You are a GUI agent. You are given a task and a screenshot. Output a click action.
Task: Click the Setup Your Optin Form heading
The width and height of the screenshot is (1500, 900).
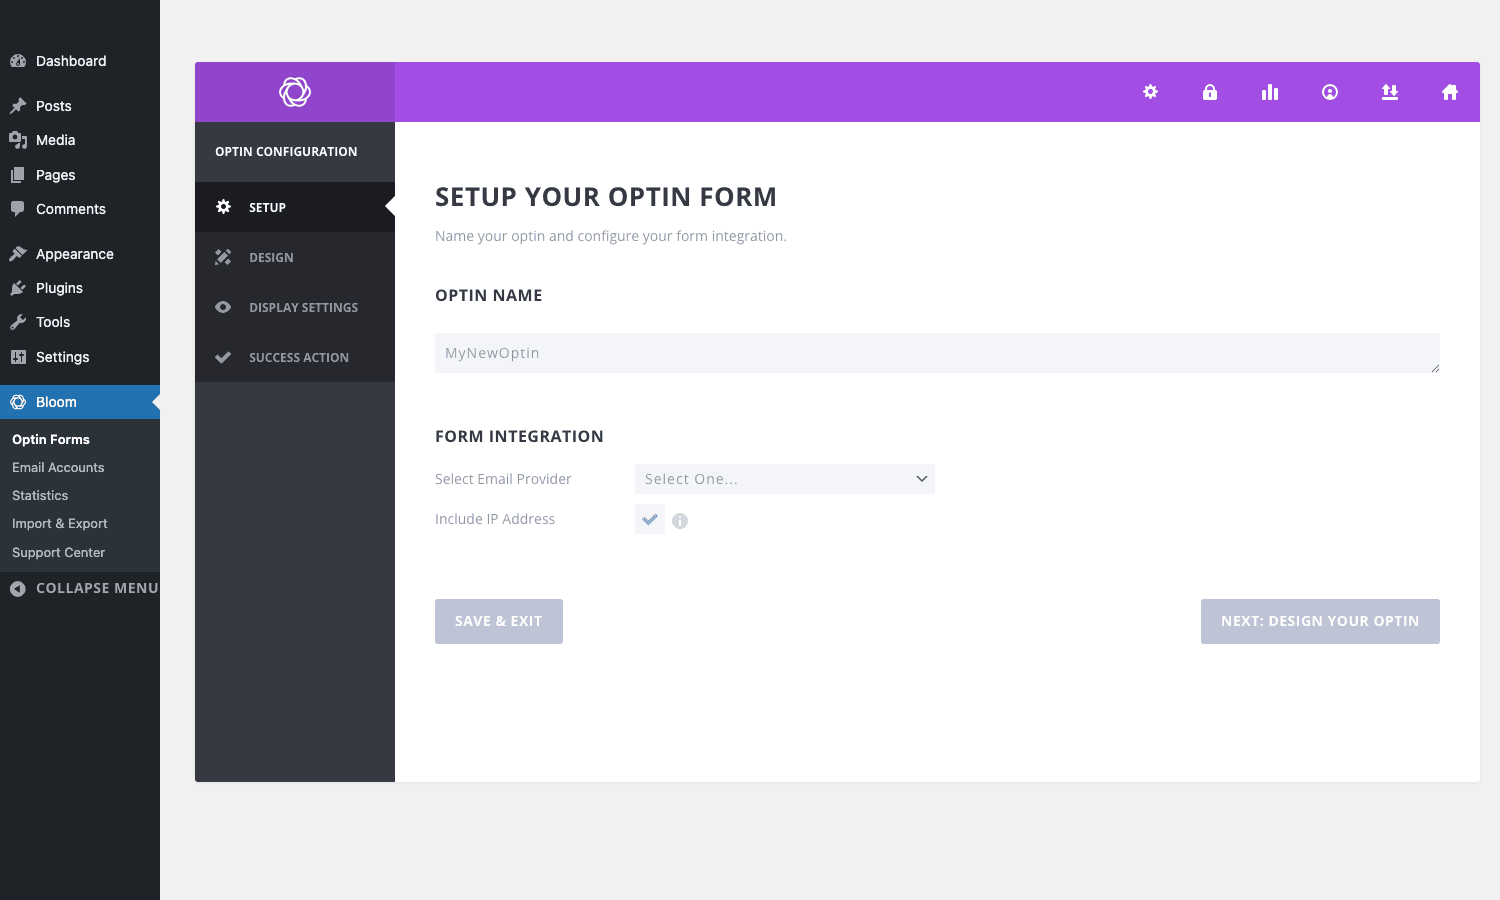pyautogui.click(x=606, y=197)
